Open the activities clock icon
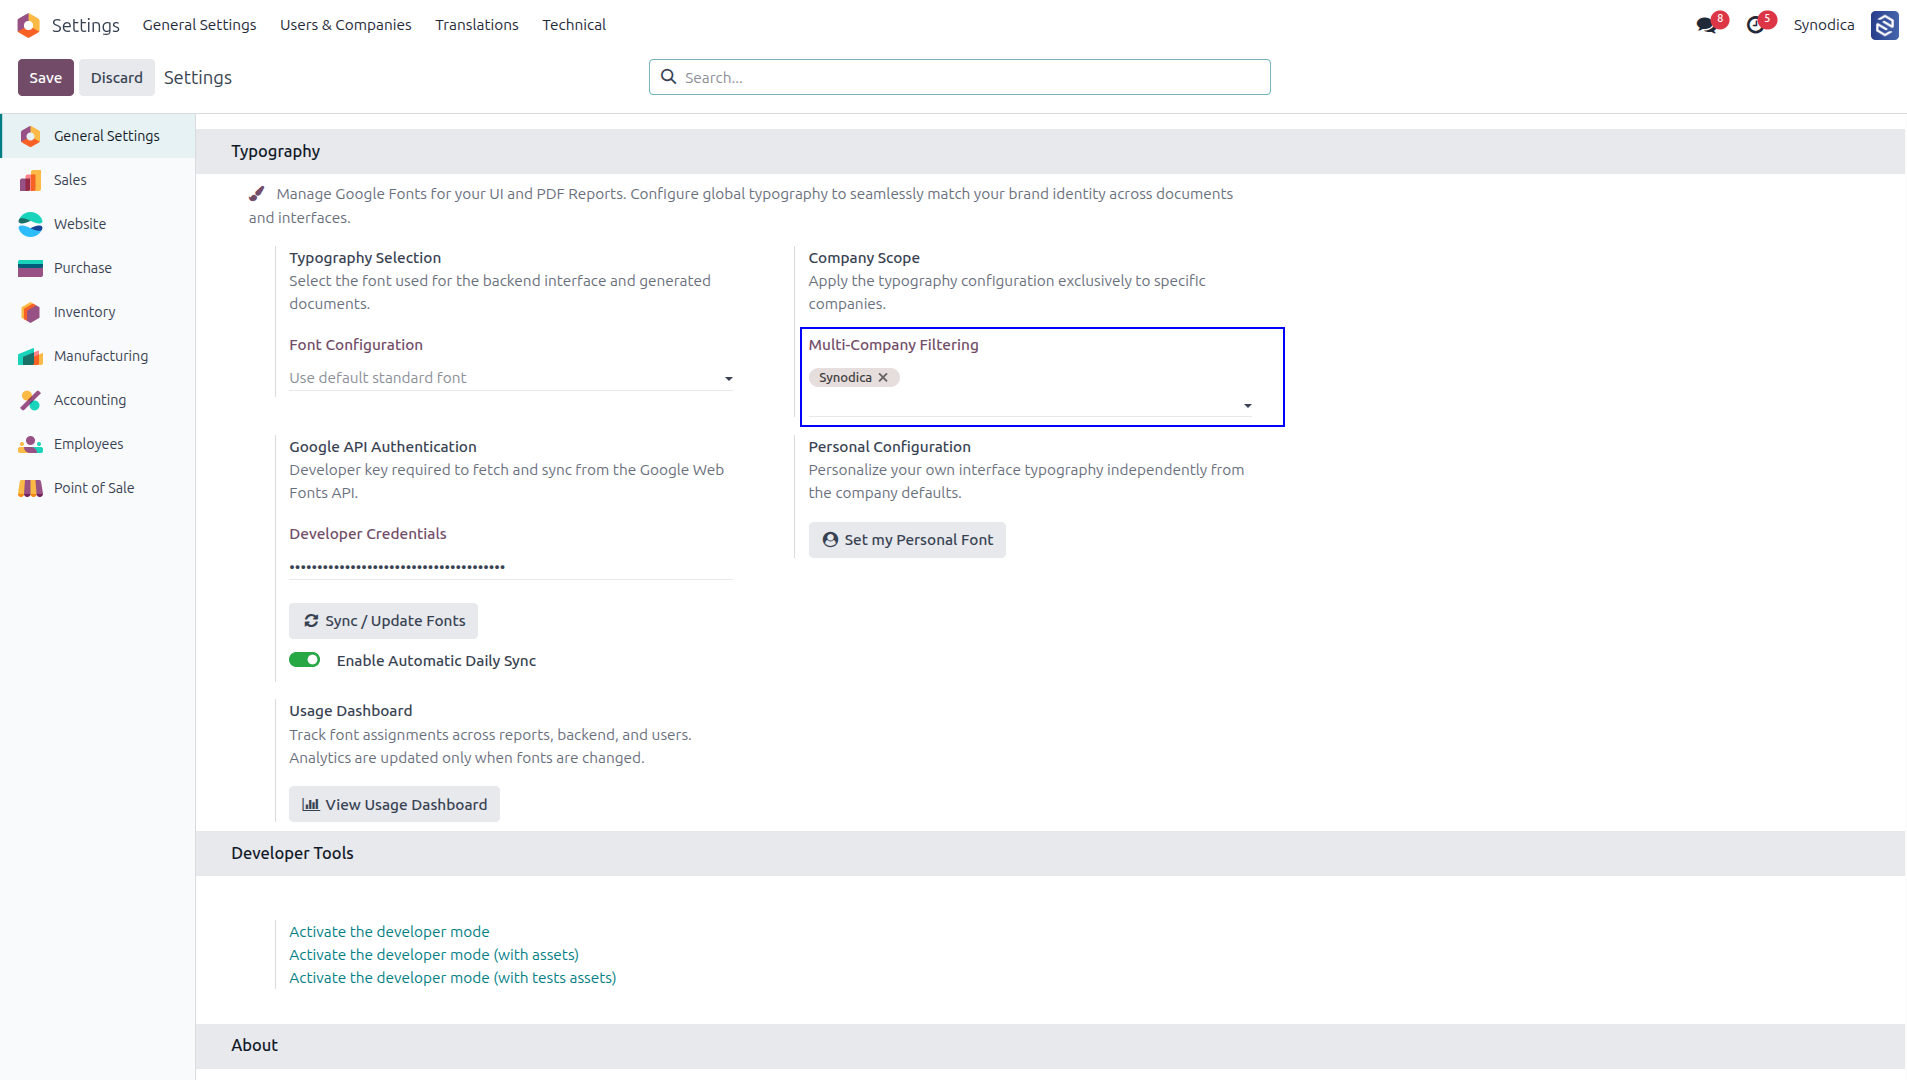This screenshot has width=1907, height=1080. pyautogui.click(x=1755, y=25)
